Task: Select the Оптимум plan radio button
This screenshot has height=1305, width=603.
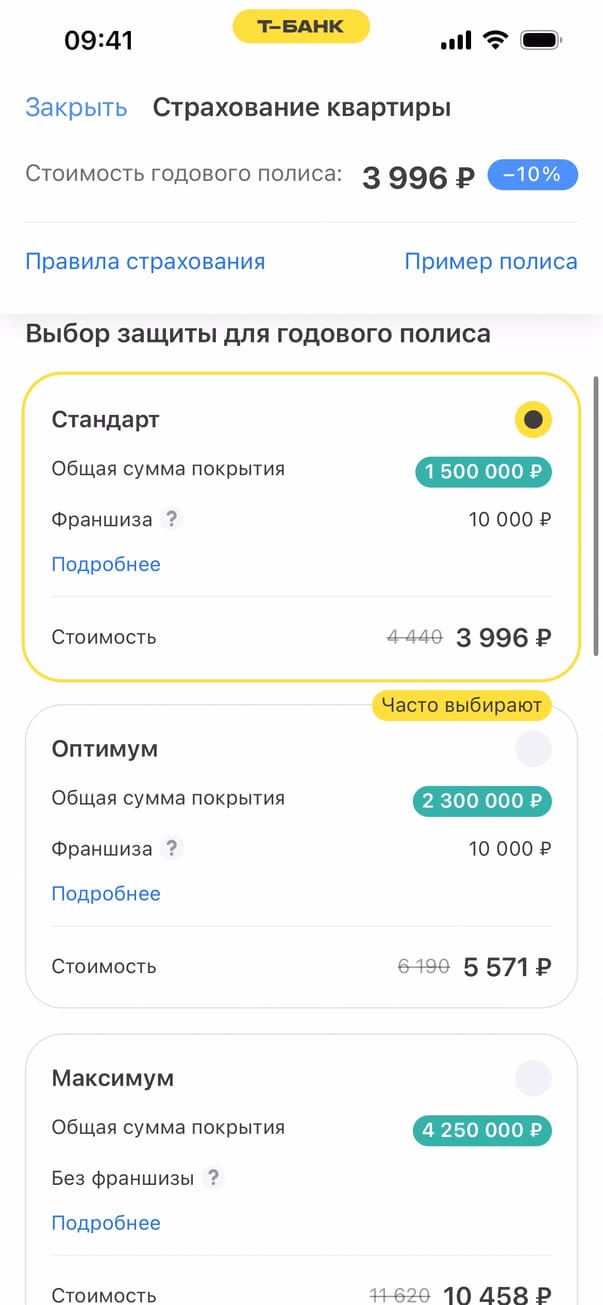Action: tap(533, 749)
